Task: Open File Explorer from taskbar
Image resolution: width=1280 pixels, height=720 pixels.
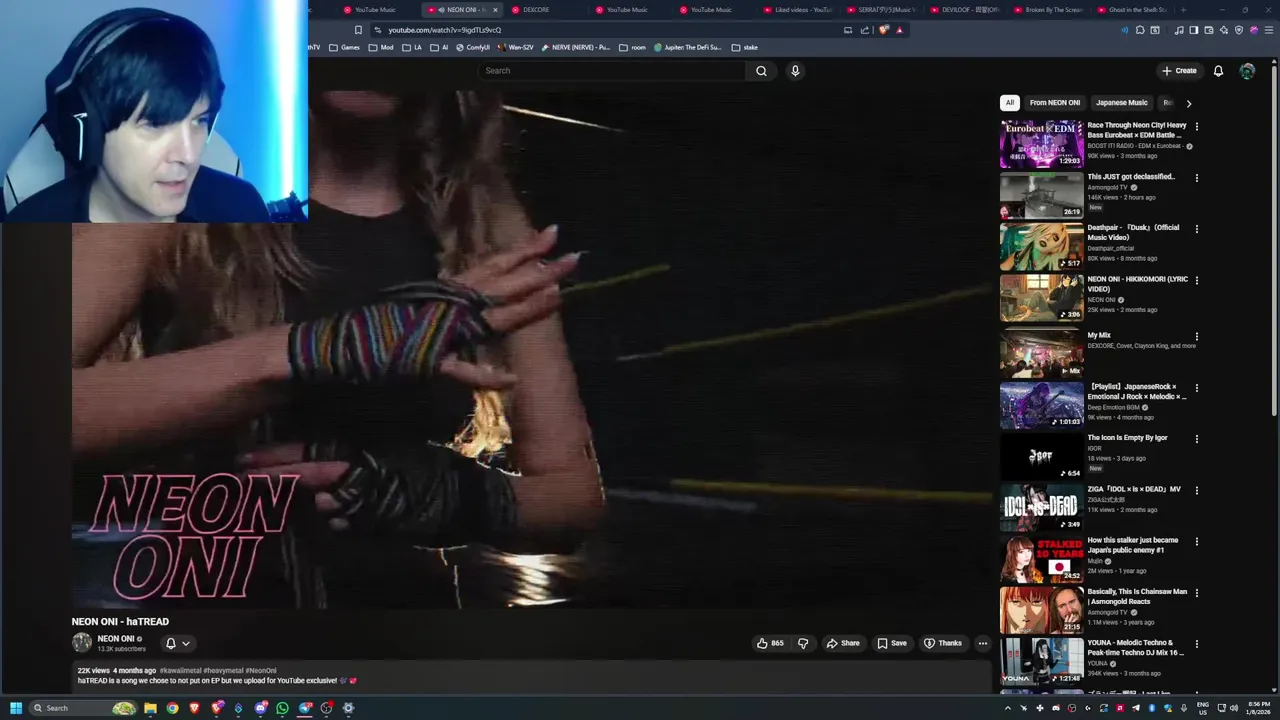Action: [150, 708]
